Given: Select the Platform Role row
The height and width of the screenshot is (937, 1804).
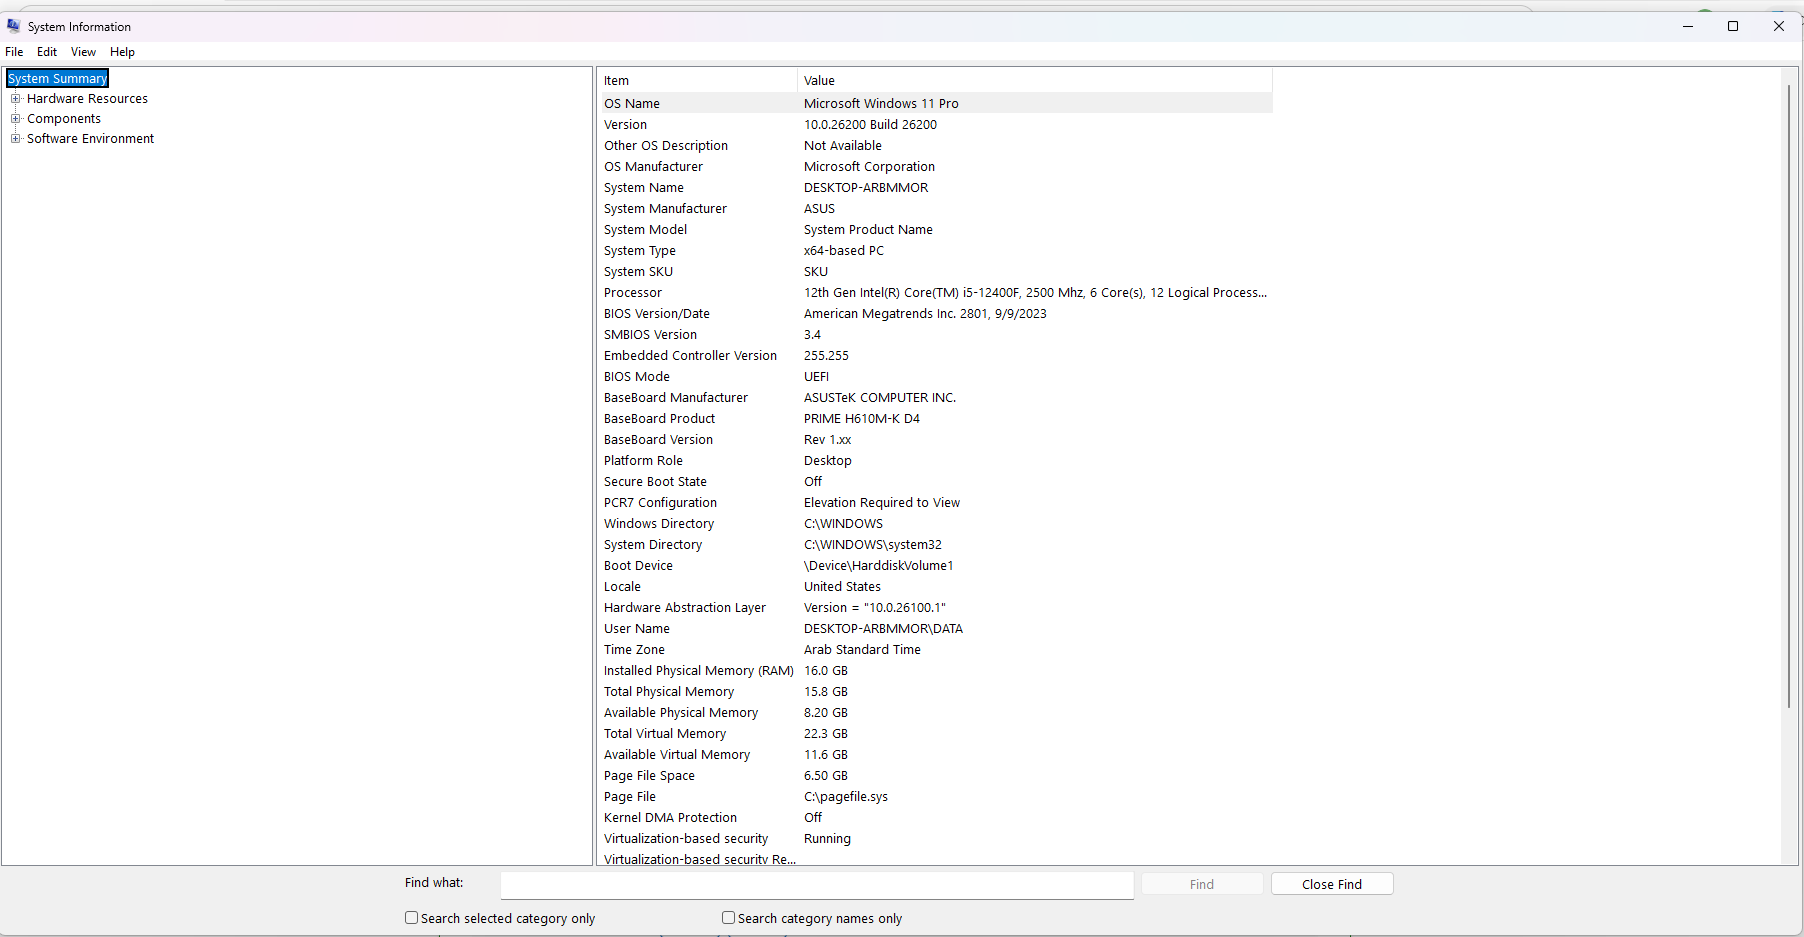Looking at the screenshot, I should [x=935, y=461].
